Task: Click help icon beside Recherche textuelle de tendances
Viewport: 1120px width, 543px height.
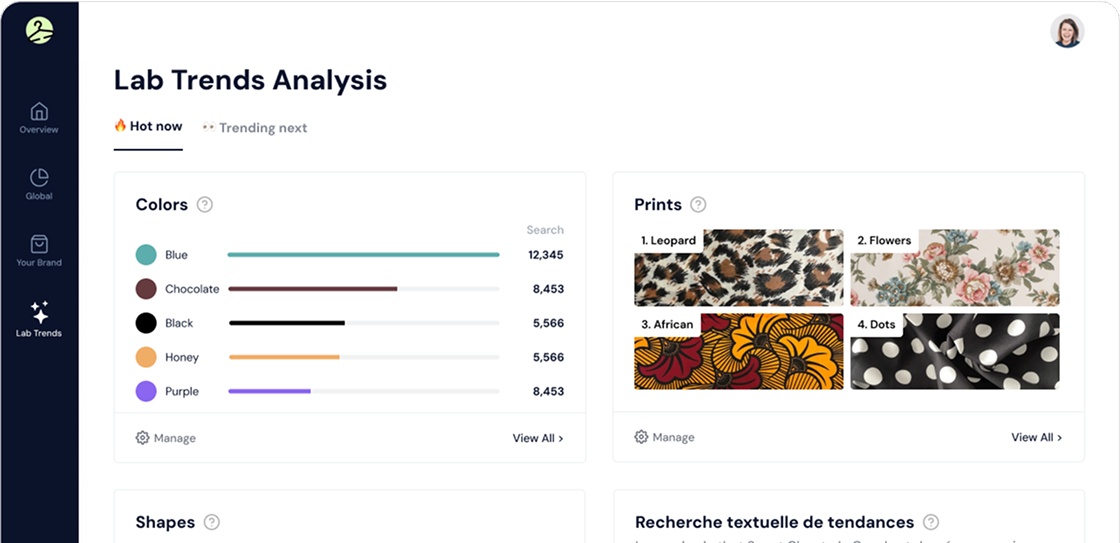Action: point(931,522)
